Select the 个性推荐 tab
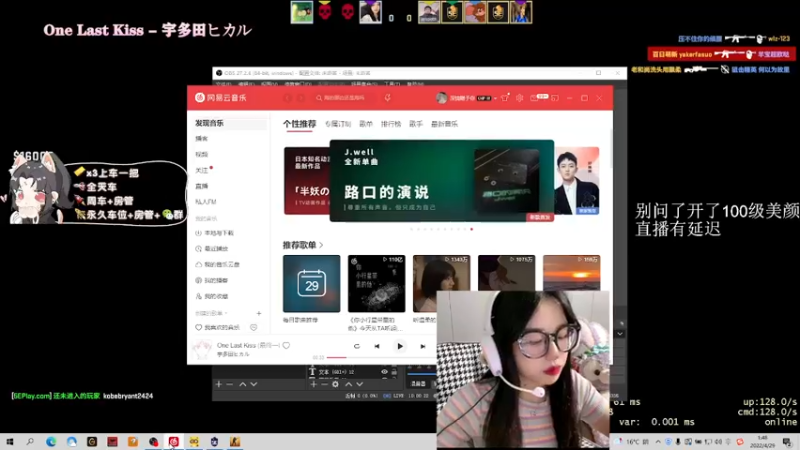Image resolution: width=800 pixels, height=450 pixels. (x=299, y=124)
